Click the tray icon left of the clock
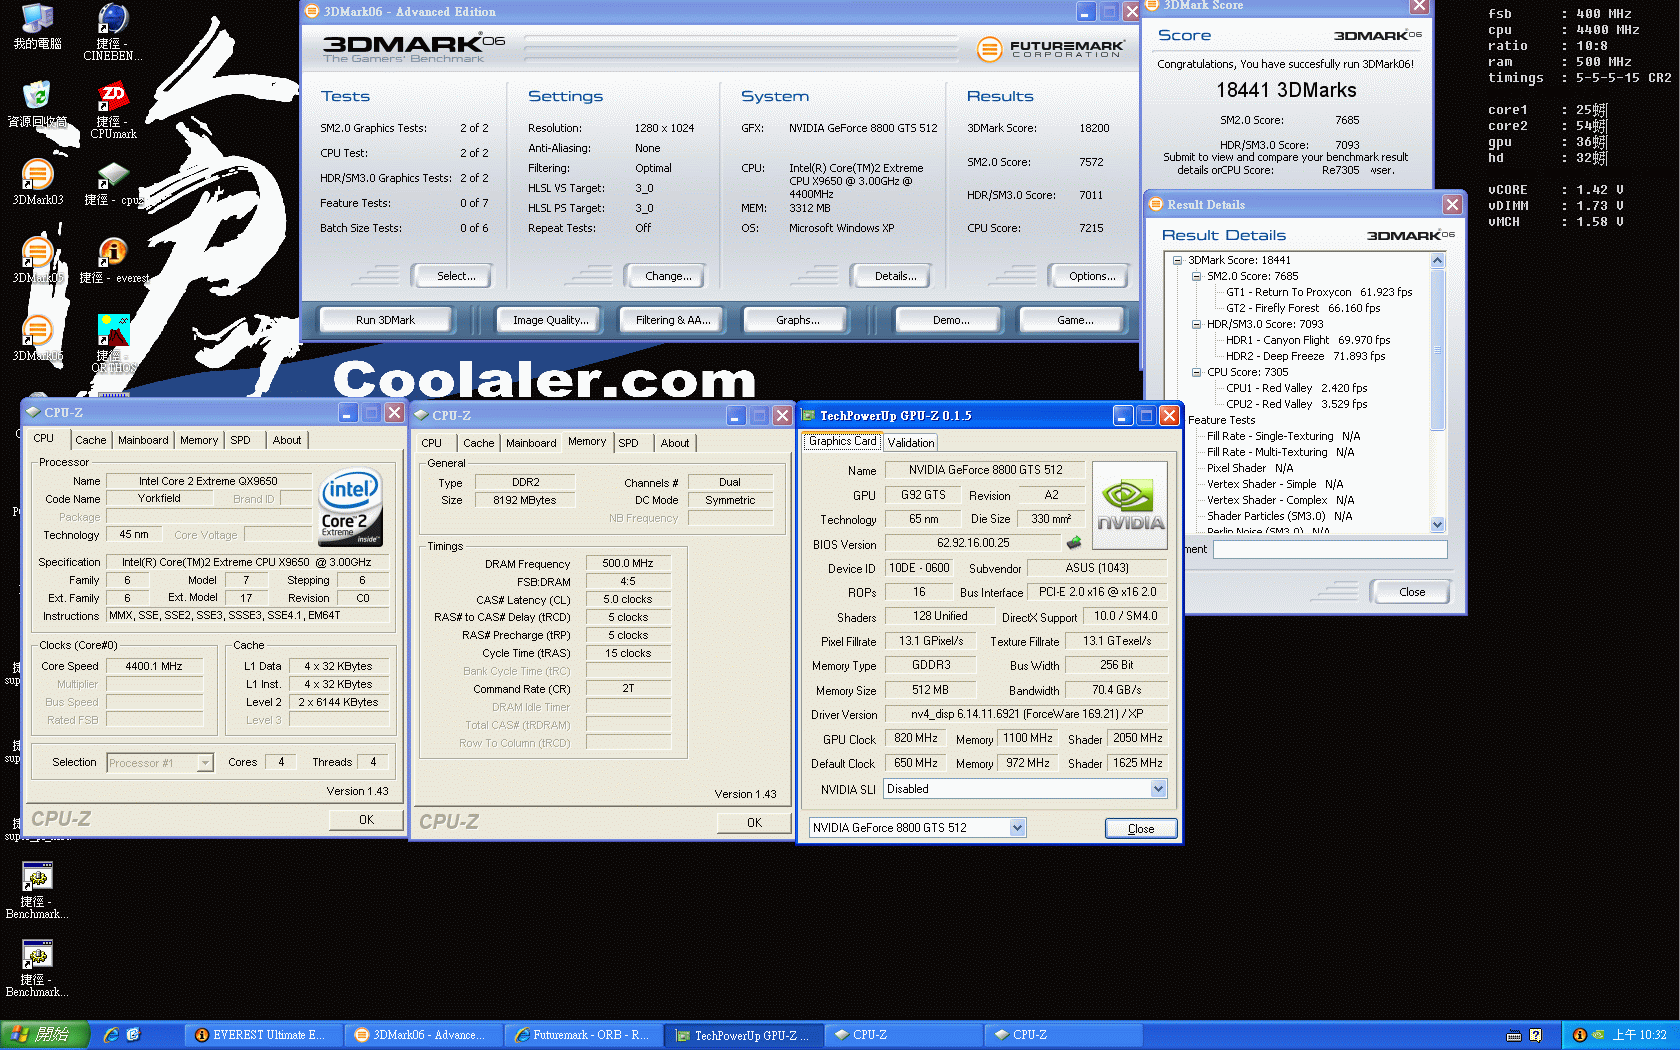The image size is (1680, 1050). (1598, 1035)
